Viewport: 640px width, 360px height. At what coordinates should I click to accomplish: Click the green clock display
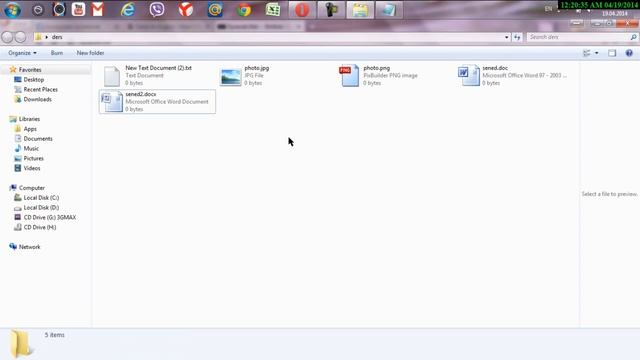[599, 5]
